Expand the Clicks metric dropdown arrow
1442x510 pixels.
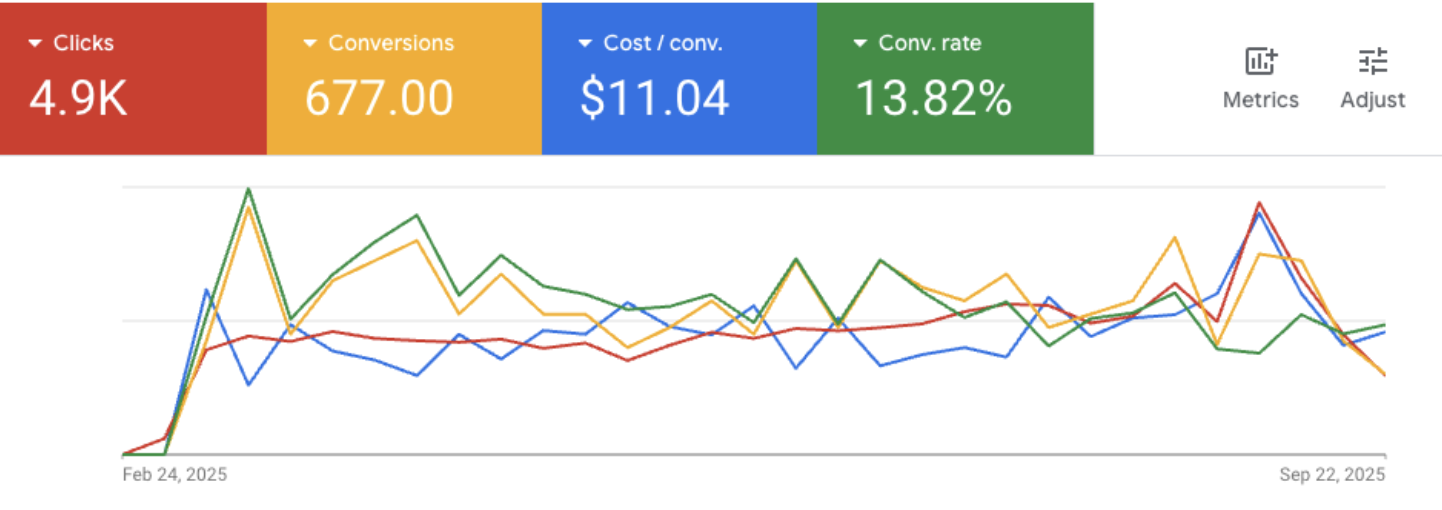click(35, 44)
